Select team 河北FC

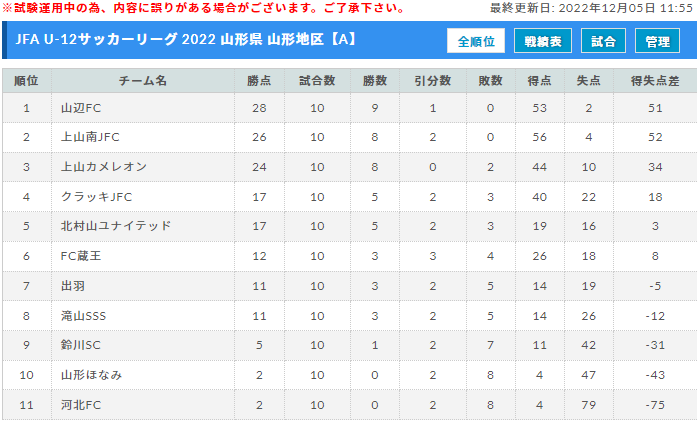click(81, 405)
